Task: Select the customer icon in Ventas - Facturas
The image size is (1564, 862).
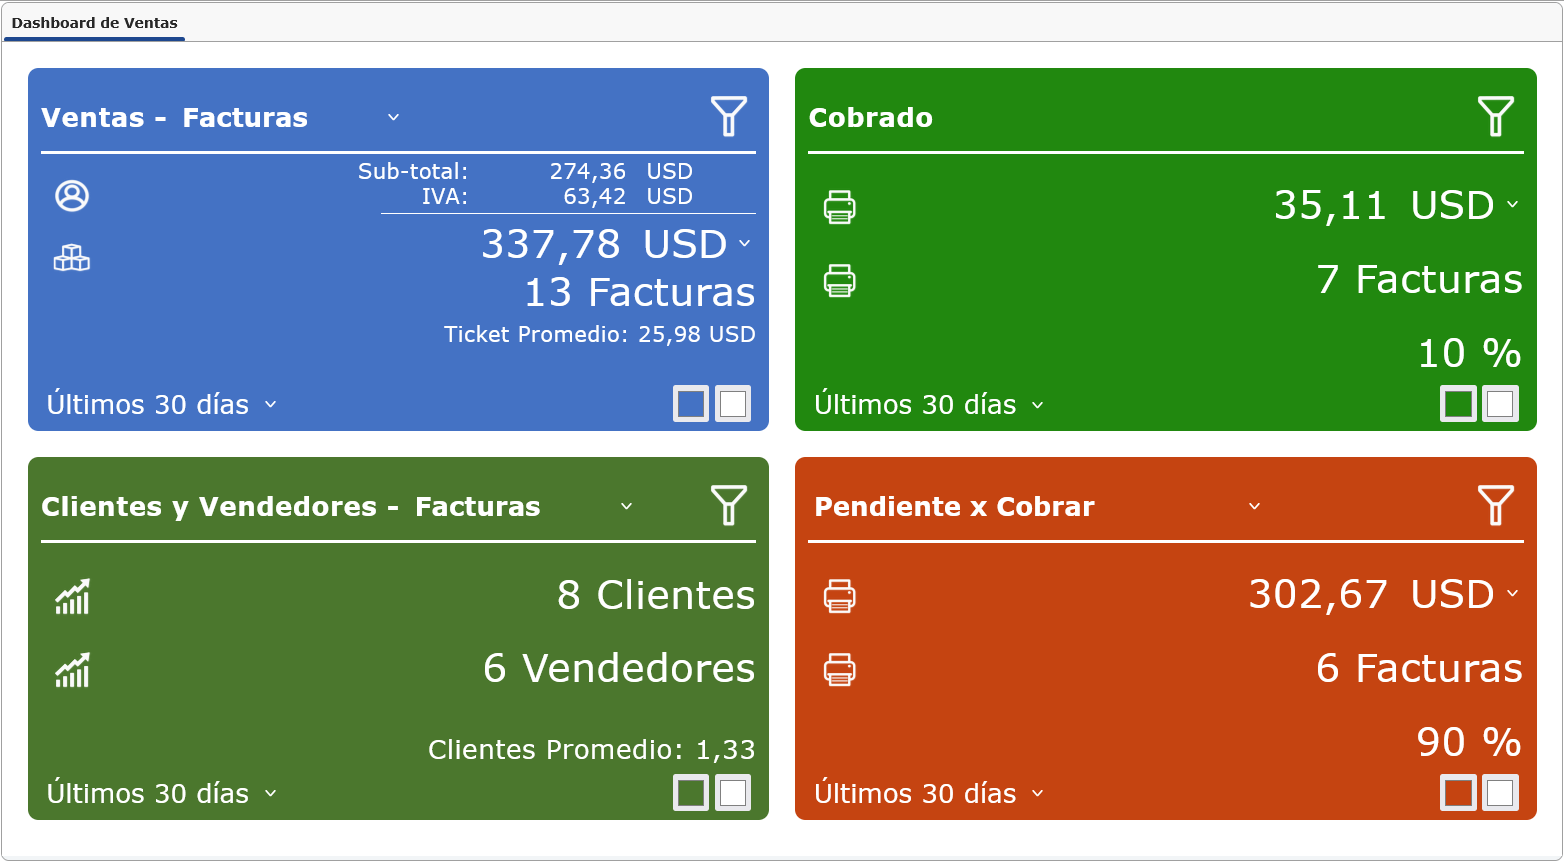Action: tap(71, 197)
